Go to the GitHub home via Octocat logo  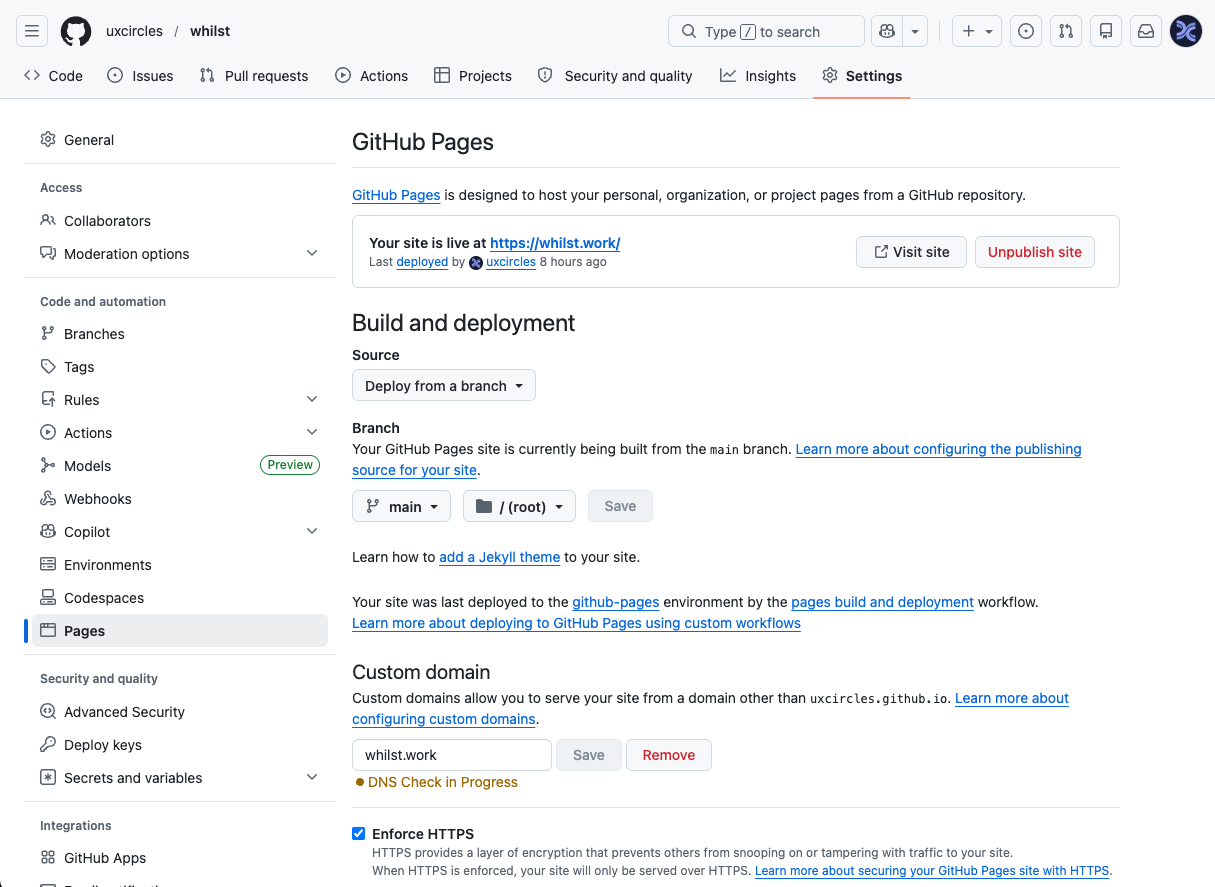pos(76,31)
